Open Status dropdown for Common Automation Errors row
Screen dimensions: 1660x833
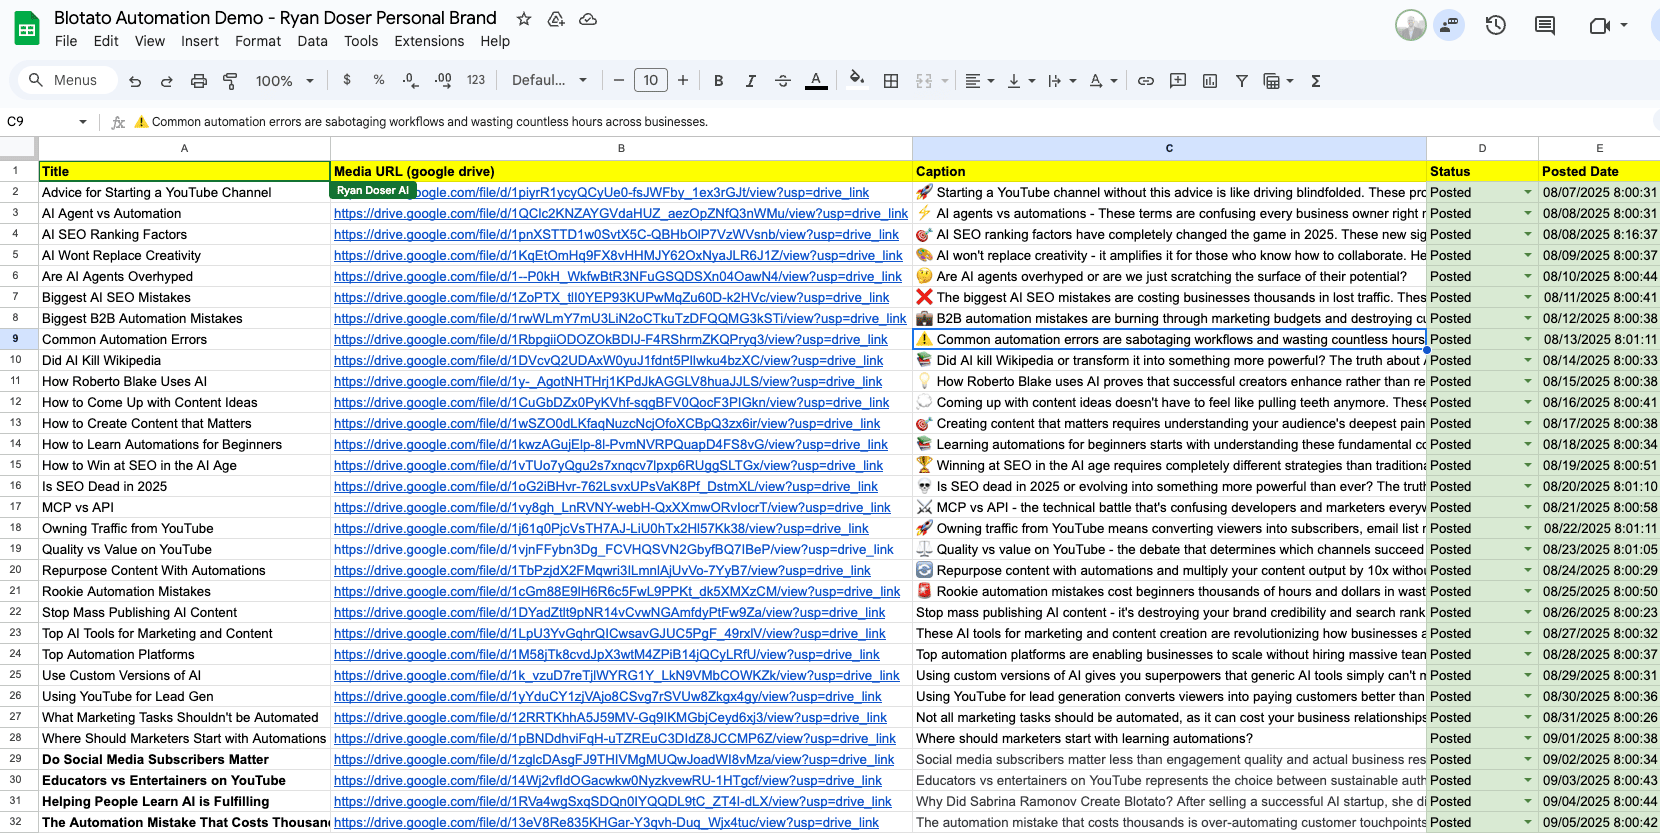coord(1527,340)
